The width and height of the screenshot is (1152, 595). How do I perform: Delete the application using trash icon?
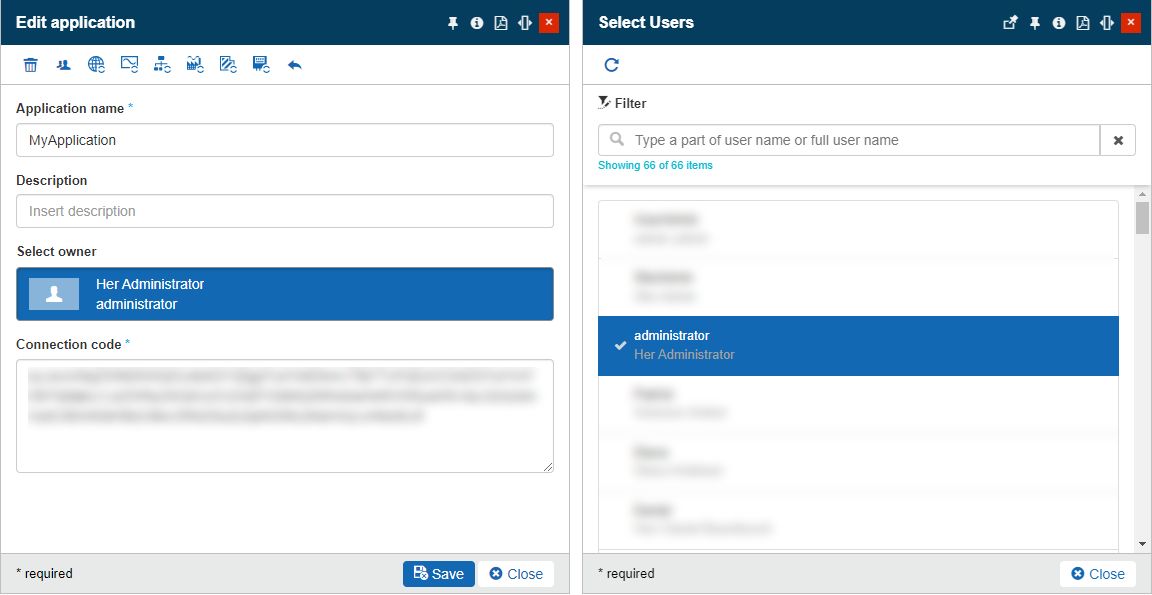(x=30, y=64)
